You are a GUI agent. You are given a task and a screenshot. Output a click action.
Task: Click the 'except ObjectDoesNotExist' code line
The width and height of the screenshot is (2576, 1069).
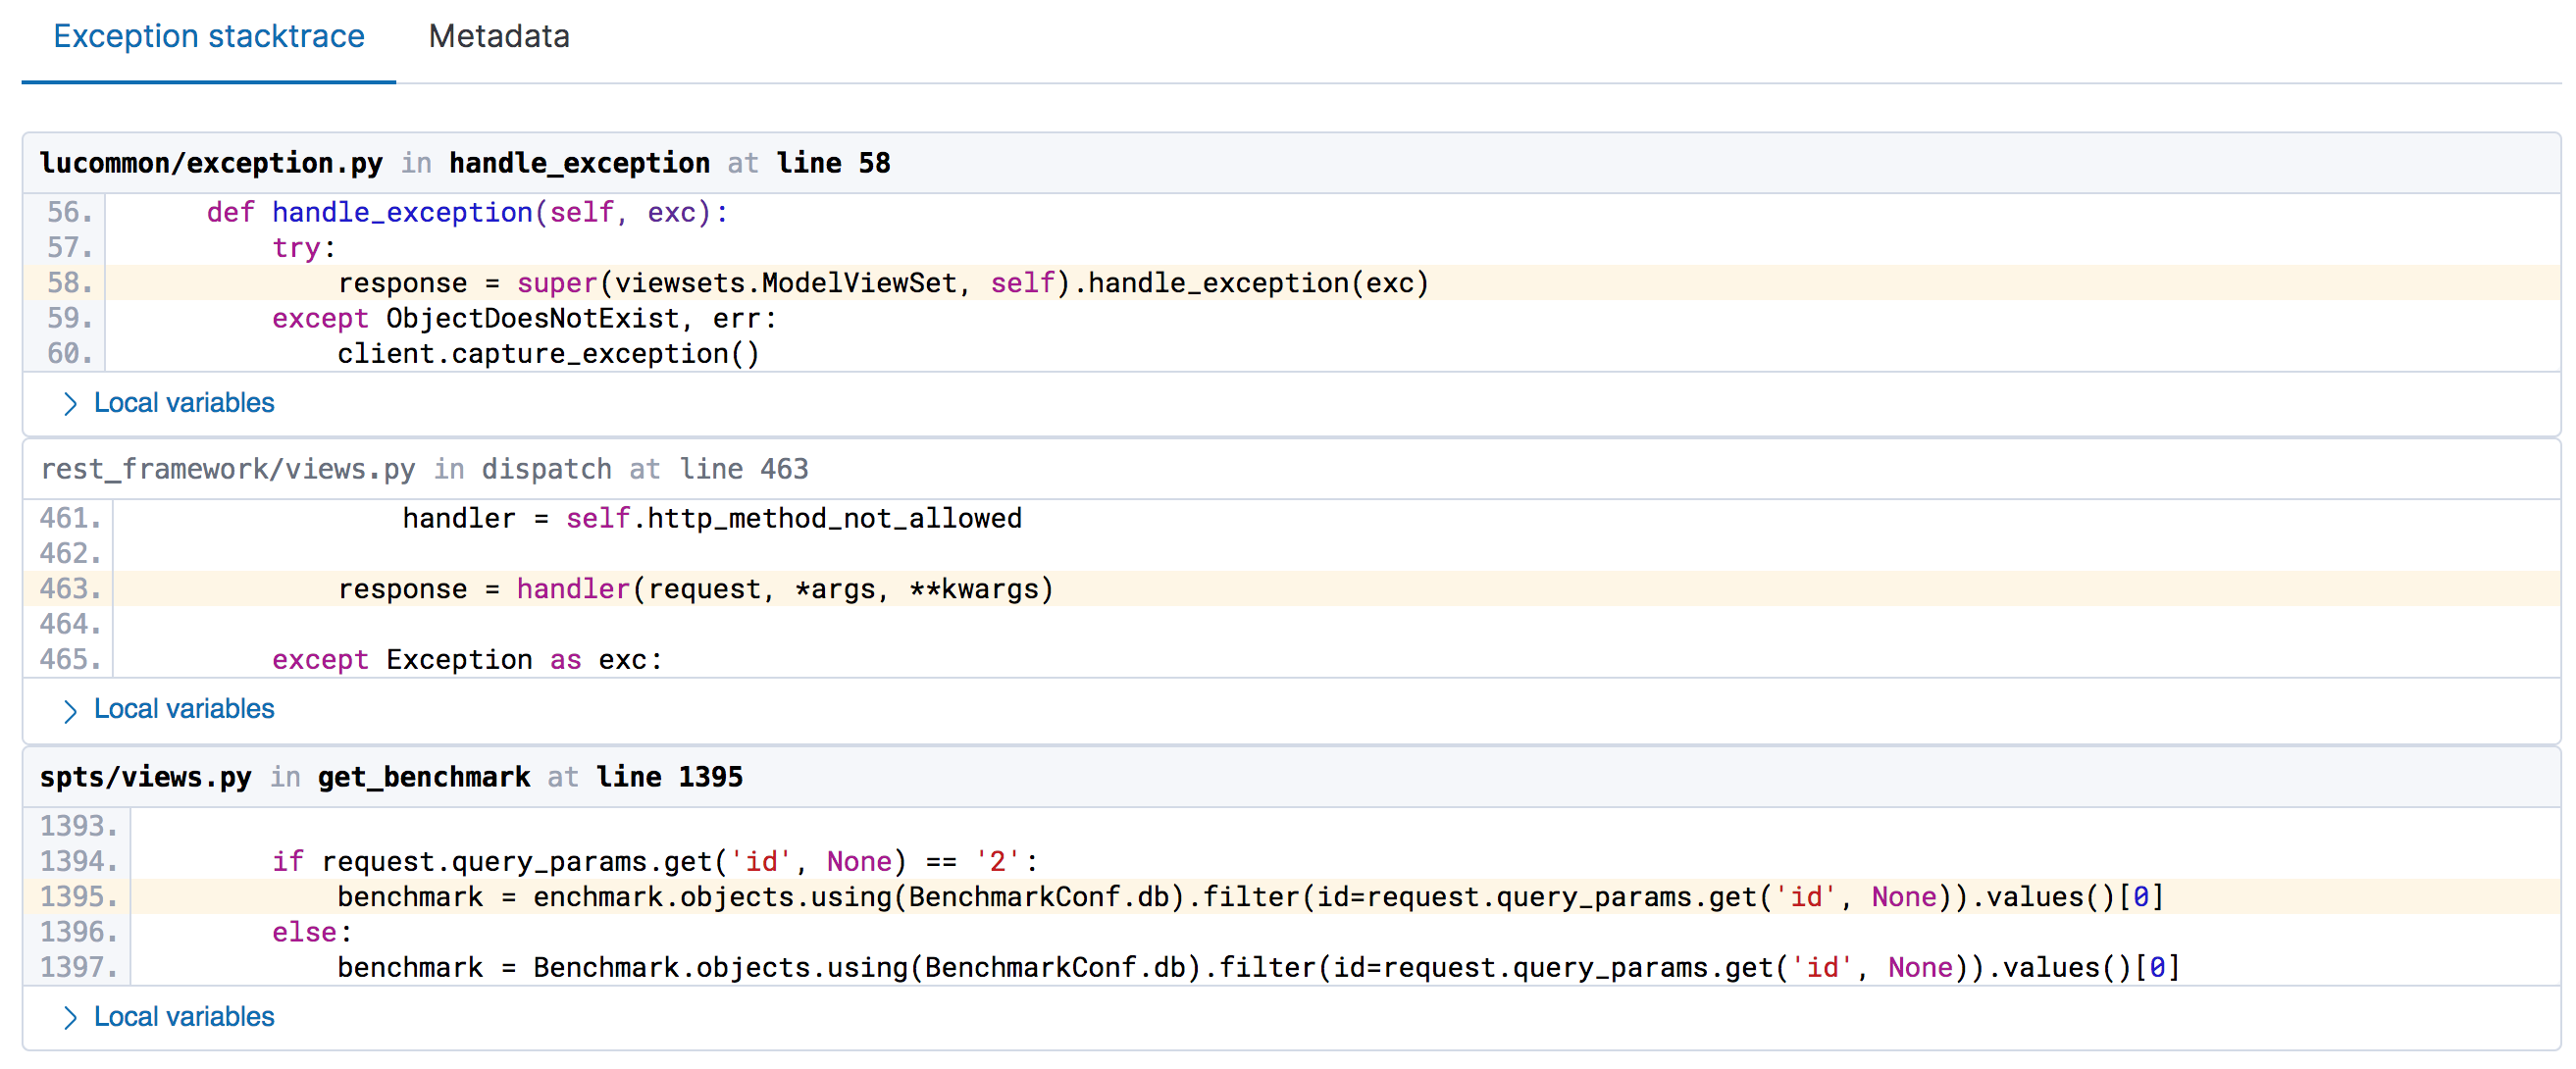pos(524,318)
